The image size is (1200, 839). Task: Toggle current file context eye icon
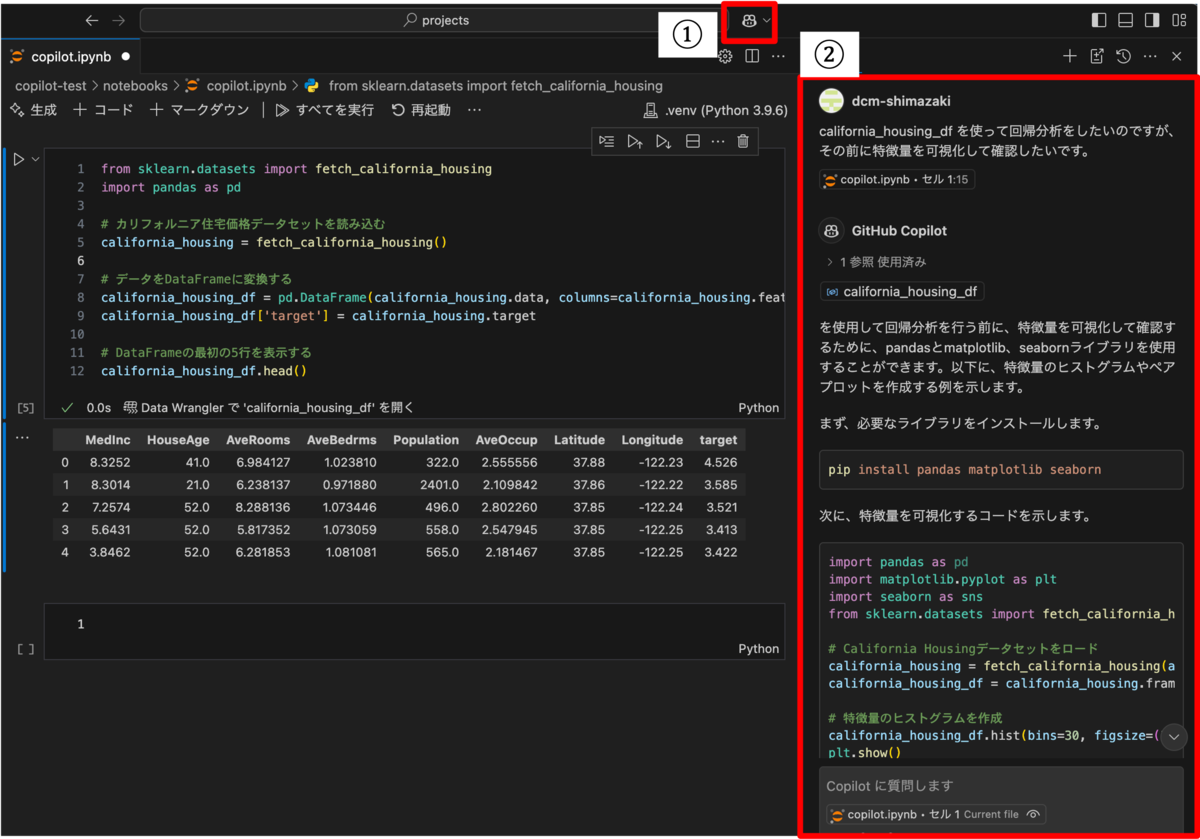[1034, 815]
